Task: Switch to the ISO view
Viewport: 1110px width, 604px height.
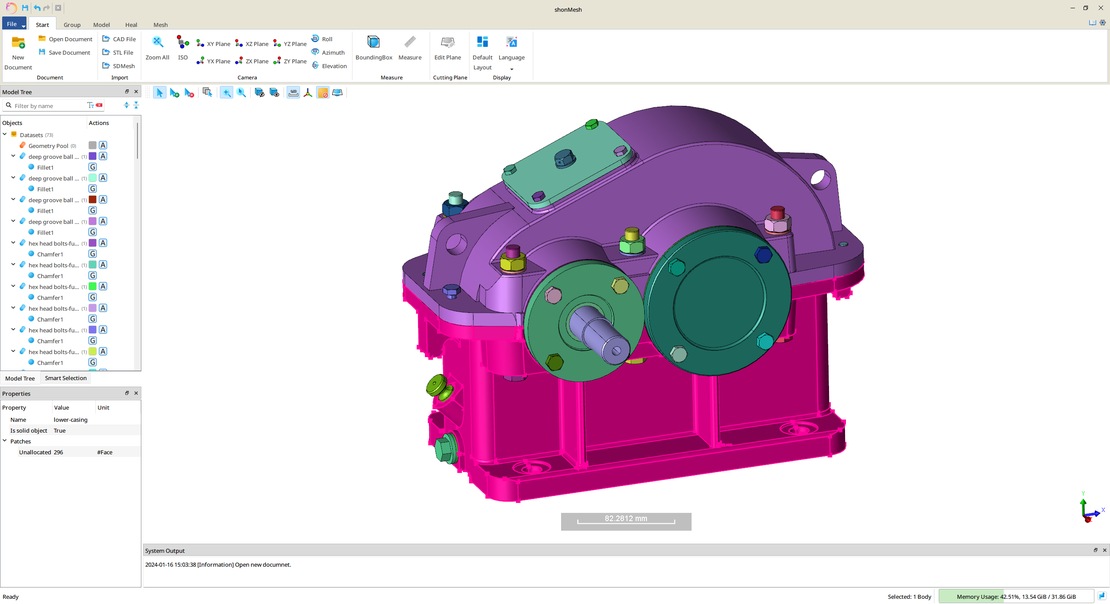Action: point(183,43)
